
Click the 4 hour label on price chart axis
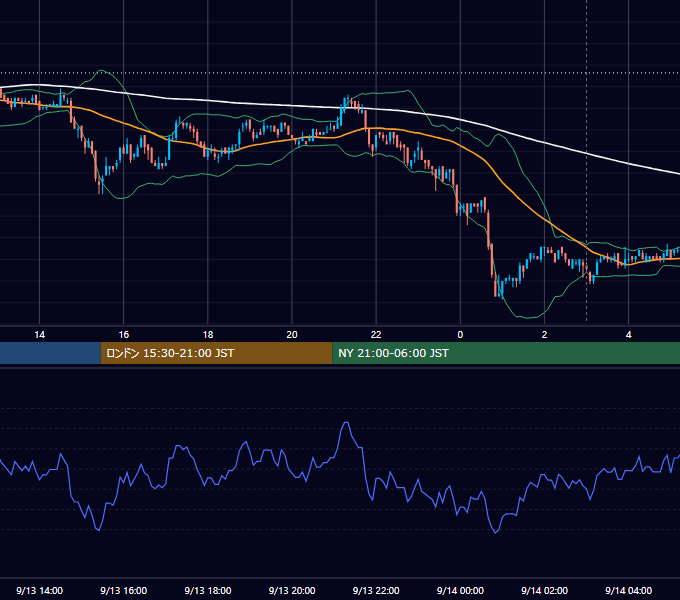point(628,335)
